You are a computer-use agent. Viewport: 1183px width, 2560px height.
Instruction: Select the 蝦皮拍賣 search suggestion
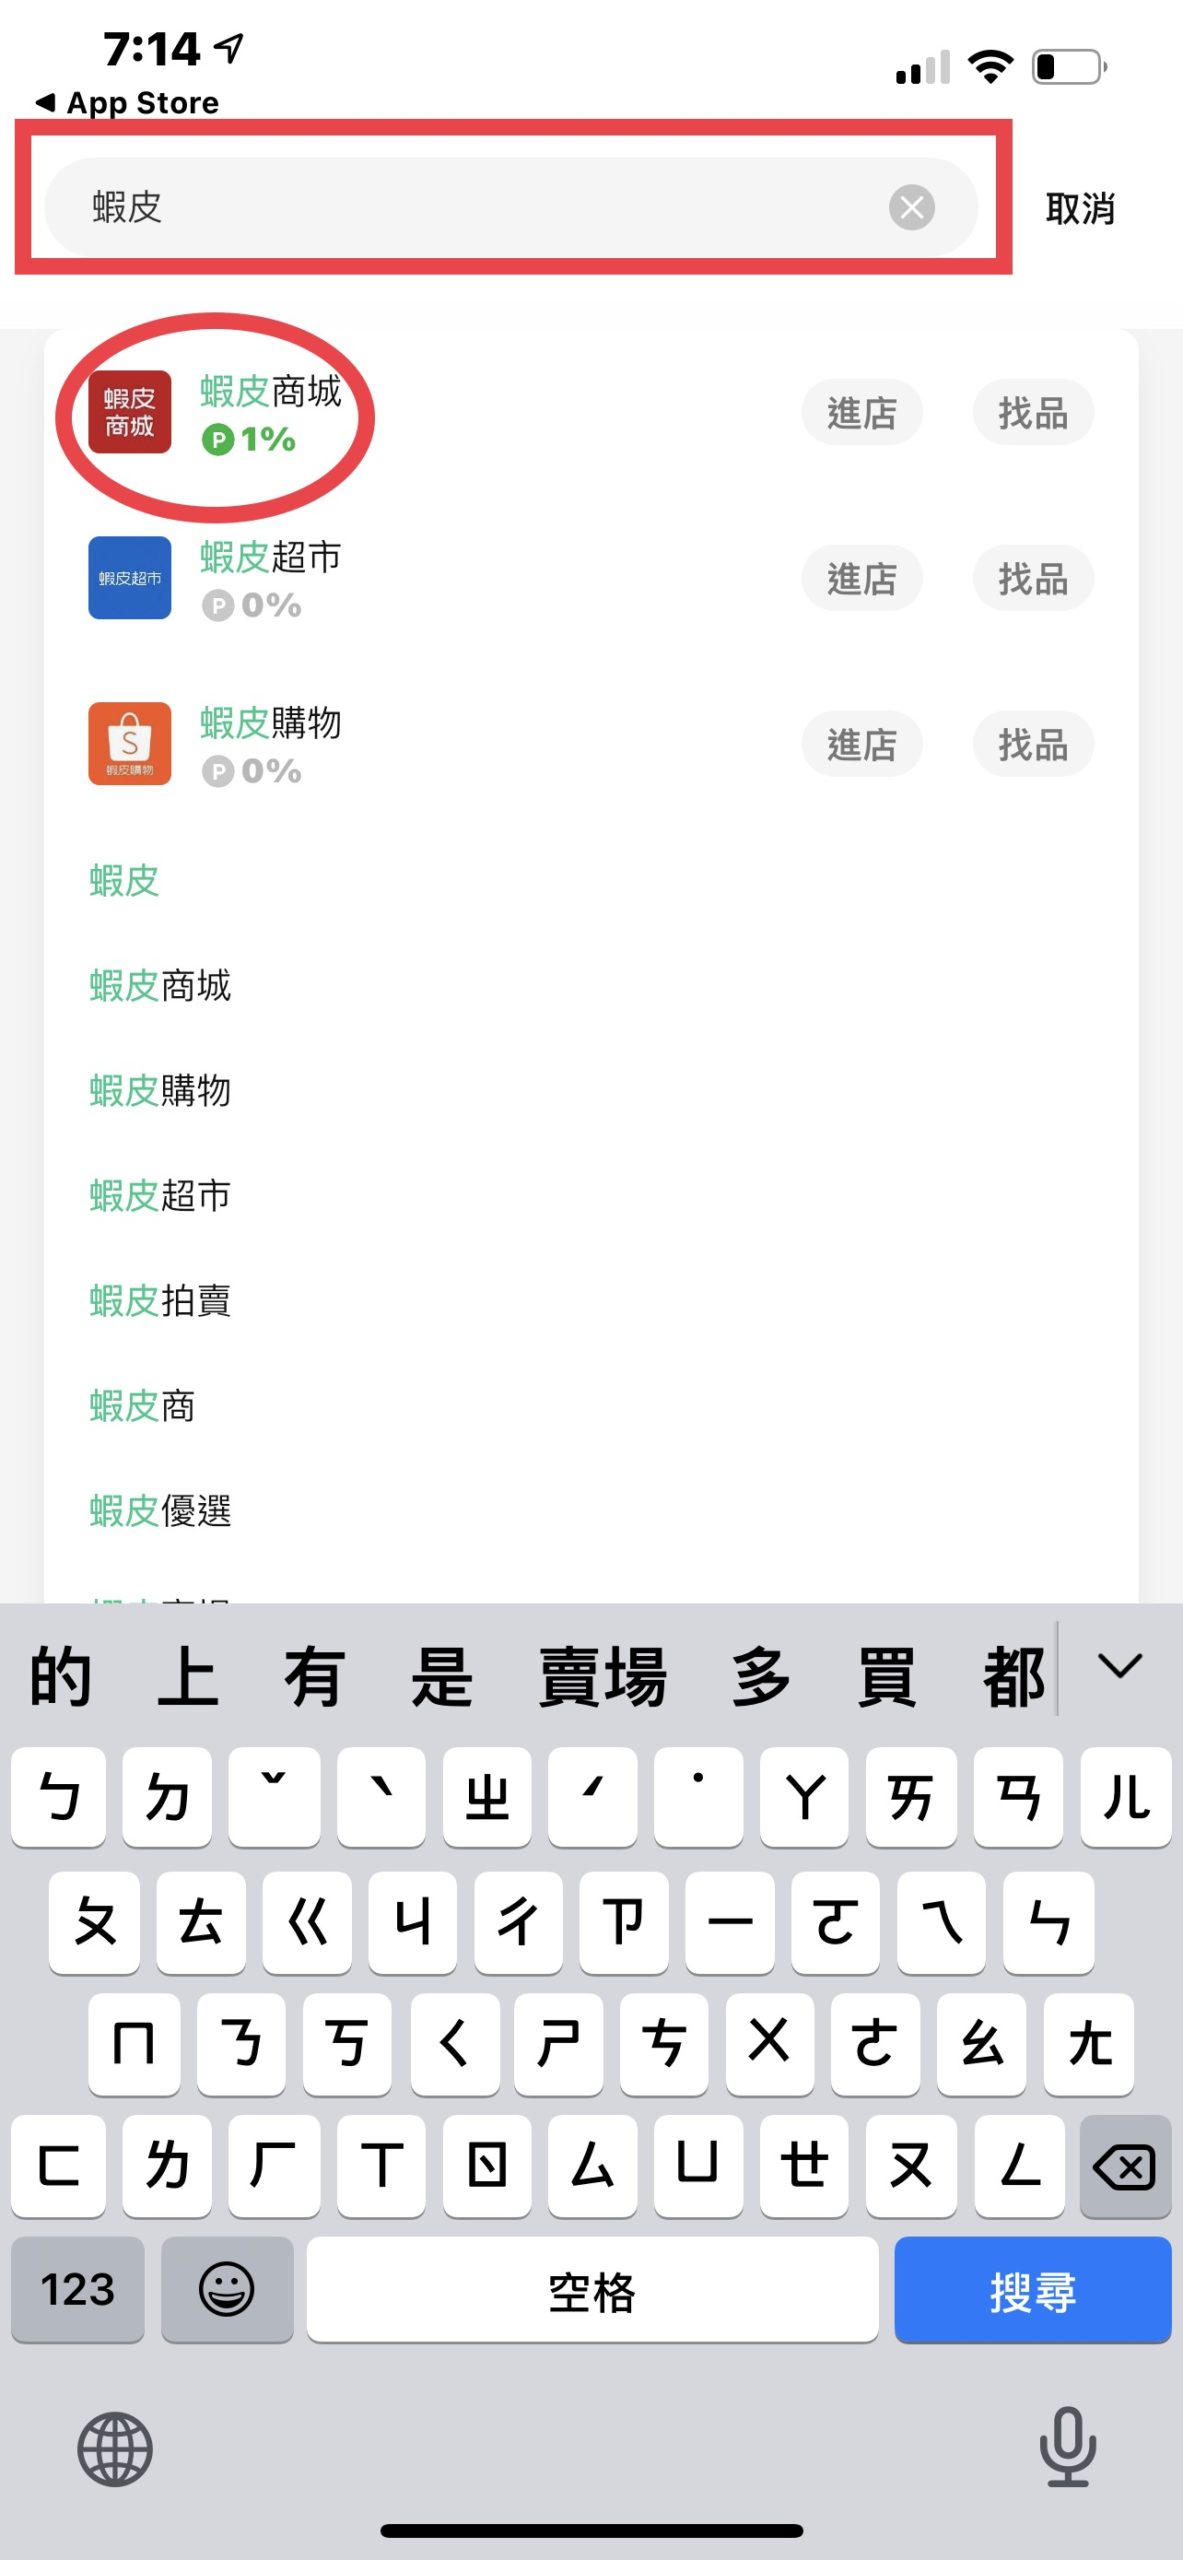point(160,1300)
